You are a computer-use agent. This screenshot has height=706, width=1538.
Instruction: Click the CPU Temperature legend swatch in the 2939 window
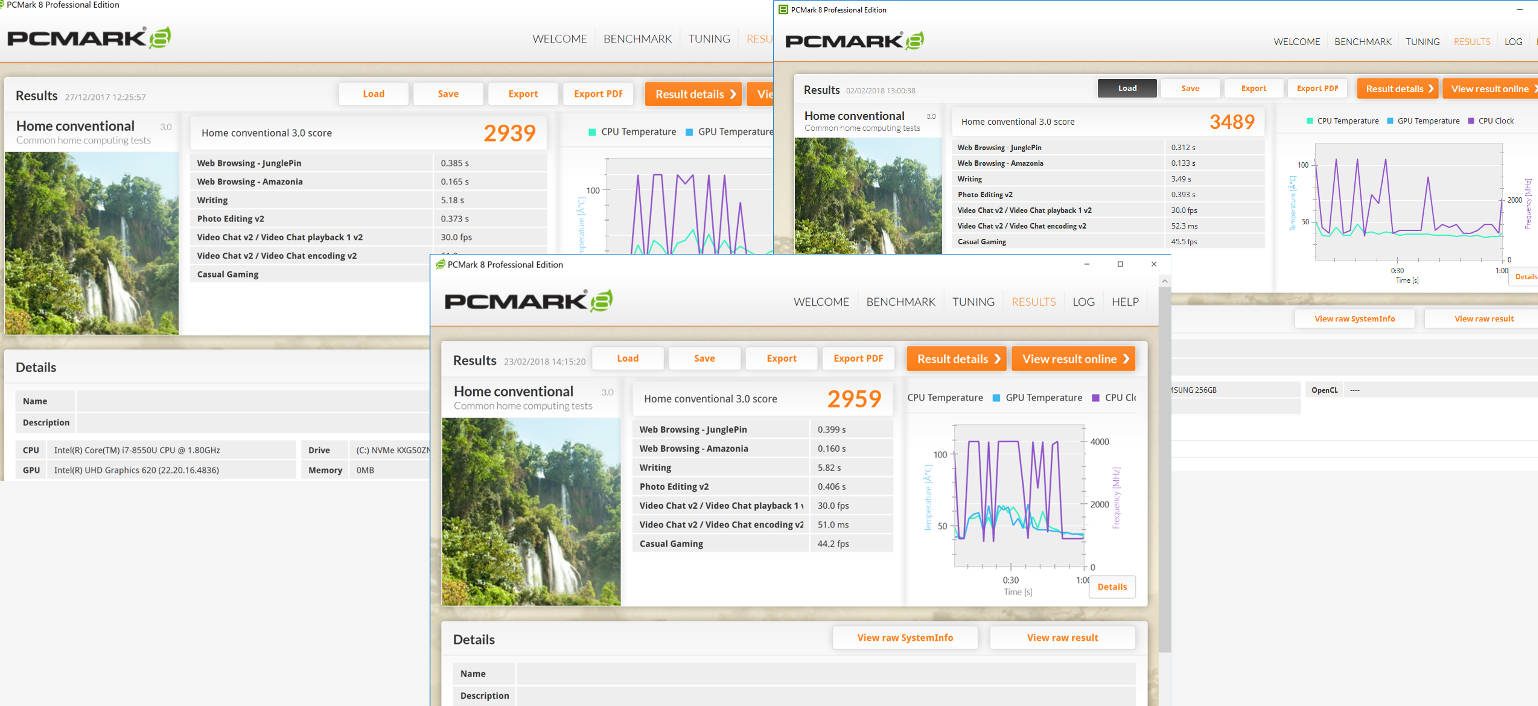pos(592,132)
